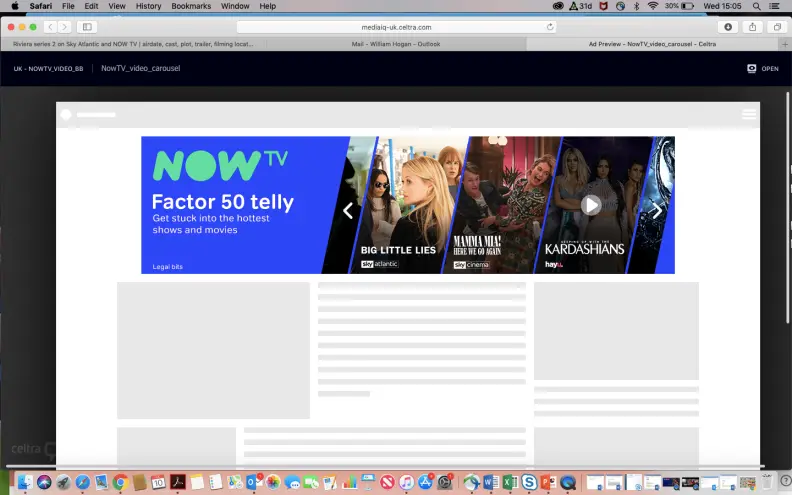The height and width of the screenshot is (495, 792).
Task: Open Spotlight search in the menu bar
Action: coord(756,6)
